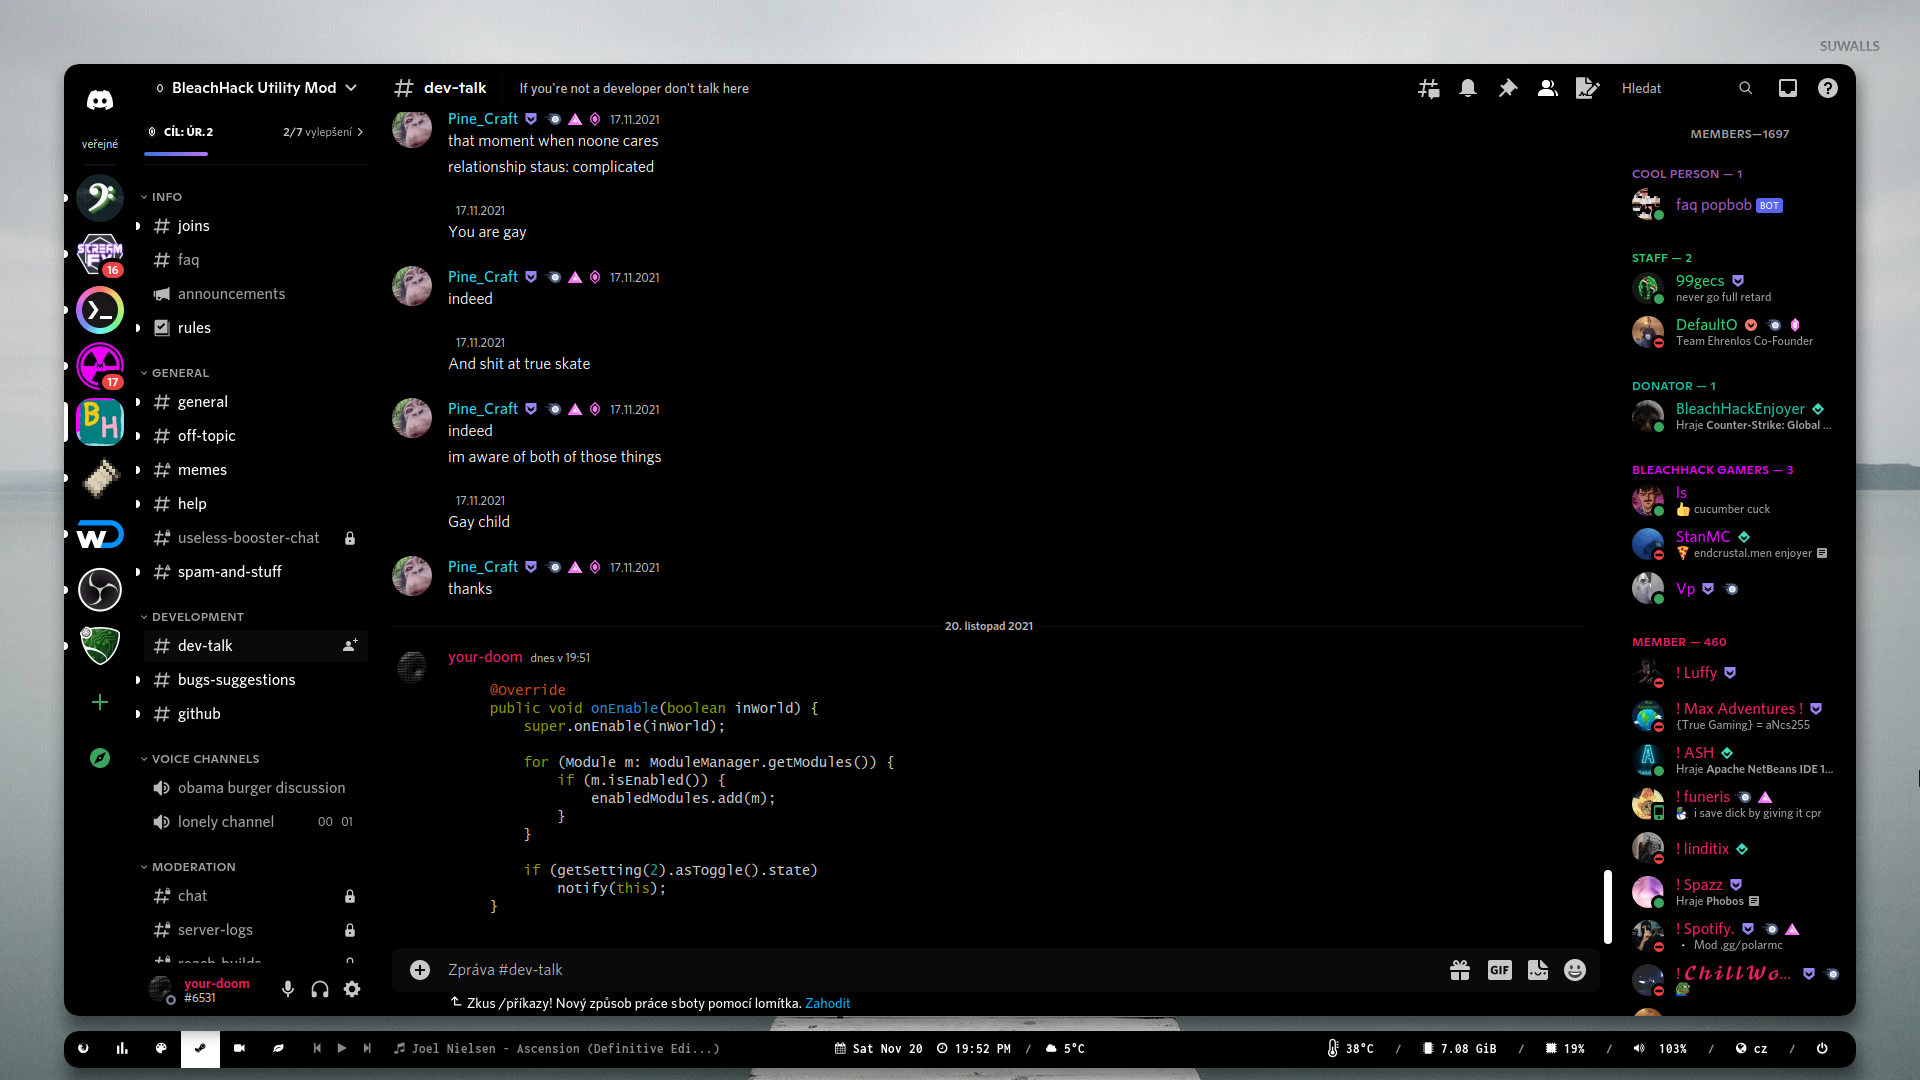Click the gift Nitro icon
Image resolution: width=1920 pixels, height=1080 pixels.
pos(1460,970)
